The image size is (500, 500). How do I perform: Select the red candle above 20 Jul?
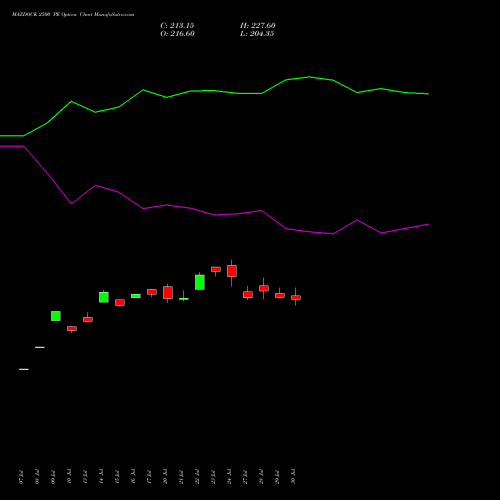click(x=168, y=292)
